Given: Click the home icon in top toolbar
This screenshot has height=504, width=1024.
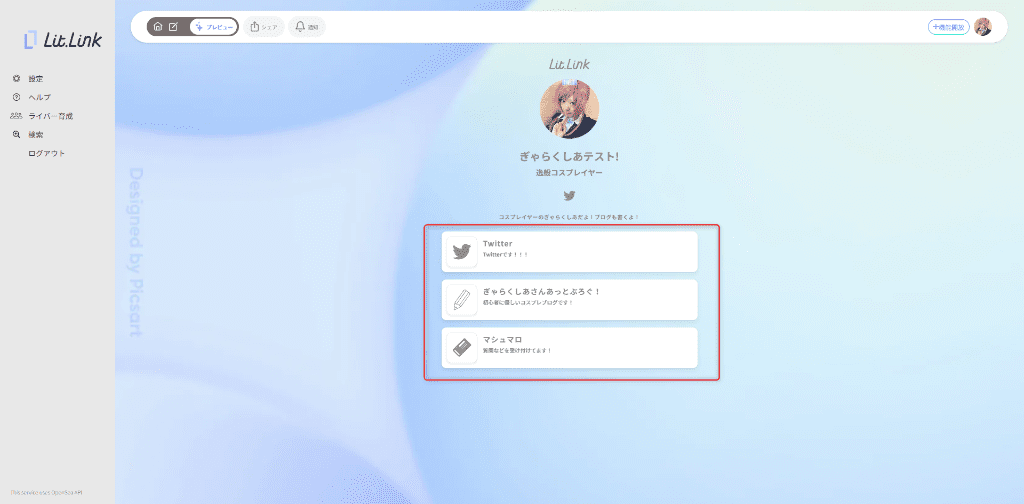Looking at the screenshot, I should (x=158, y=27).
